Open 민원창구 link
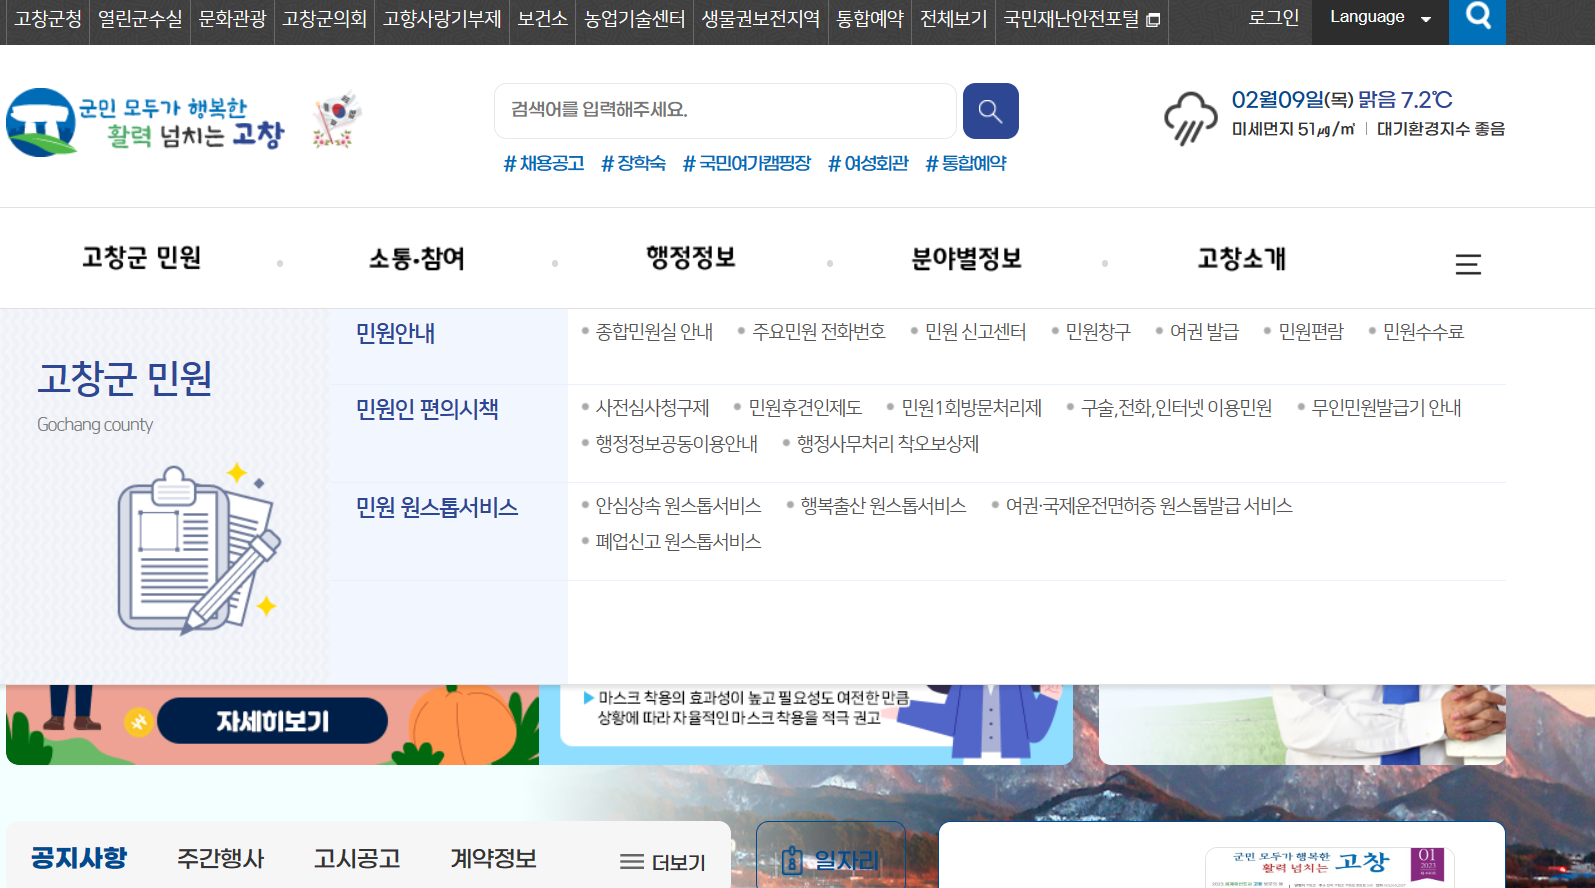This screenshot has width=1595, height=888. (x=1097, y=332)
